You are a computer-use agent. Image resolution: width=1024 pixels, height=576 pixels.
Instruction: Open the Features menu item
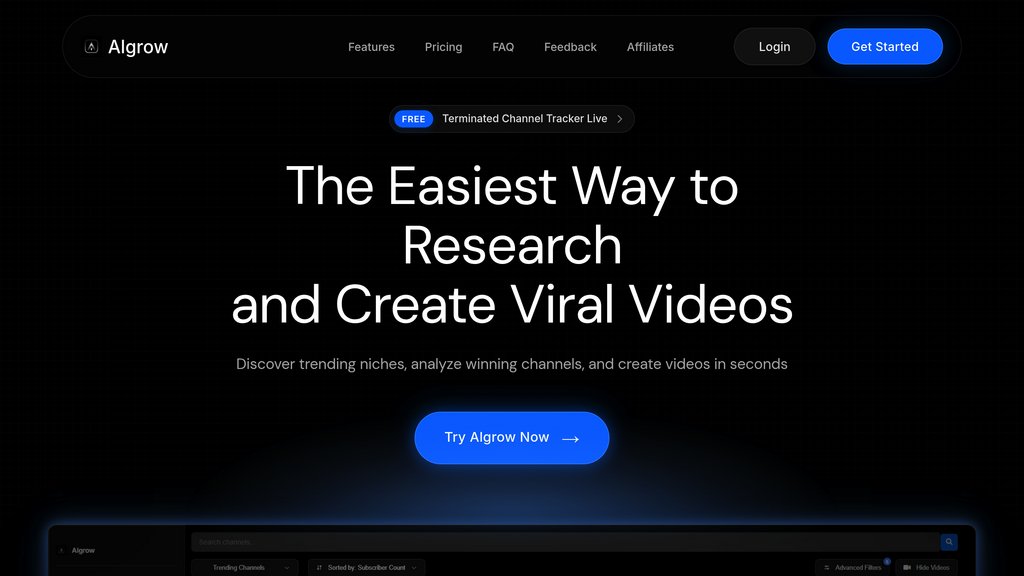pos(371,47)
